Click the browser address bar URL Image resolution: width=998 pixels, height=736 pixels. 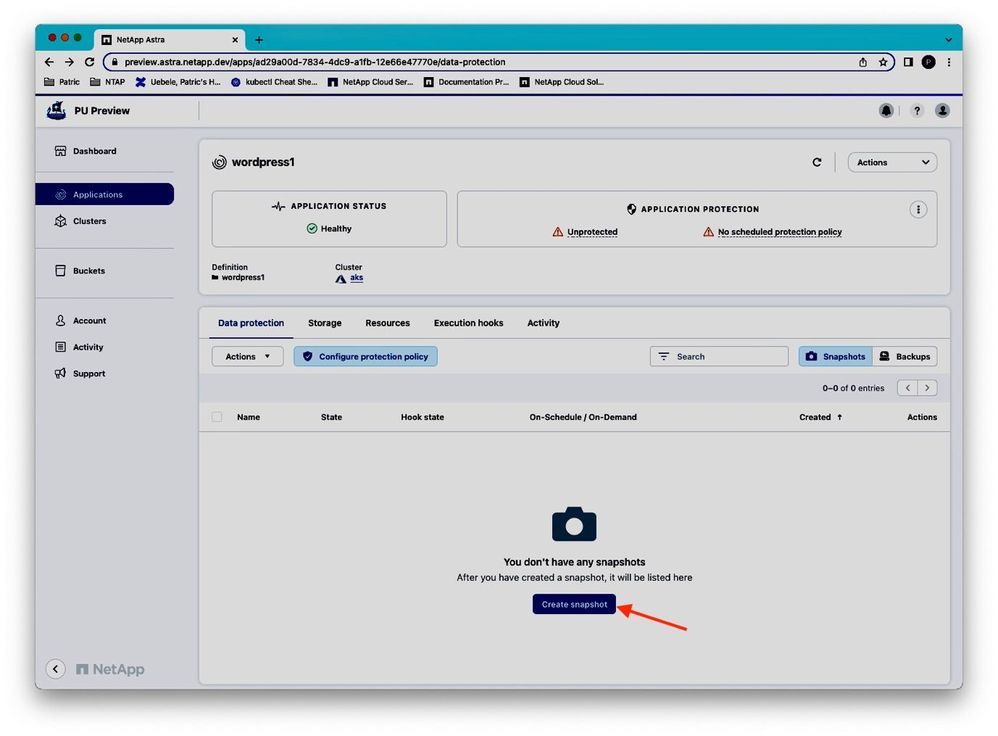pyautogui.click(x=314, y=62)
